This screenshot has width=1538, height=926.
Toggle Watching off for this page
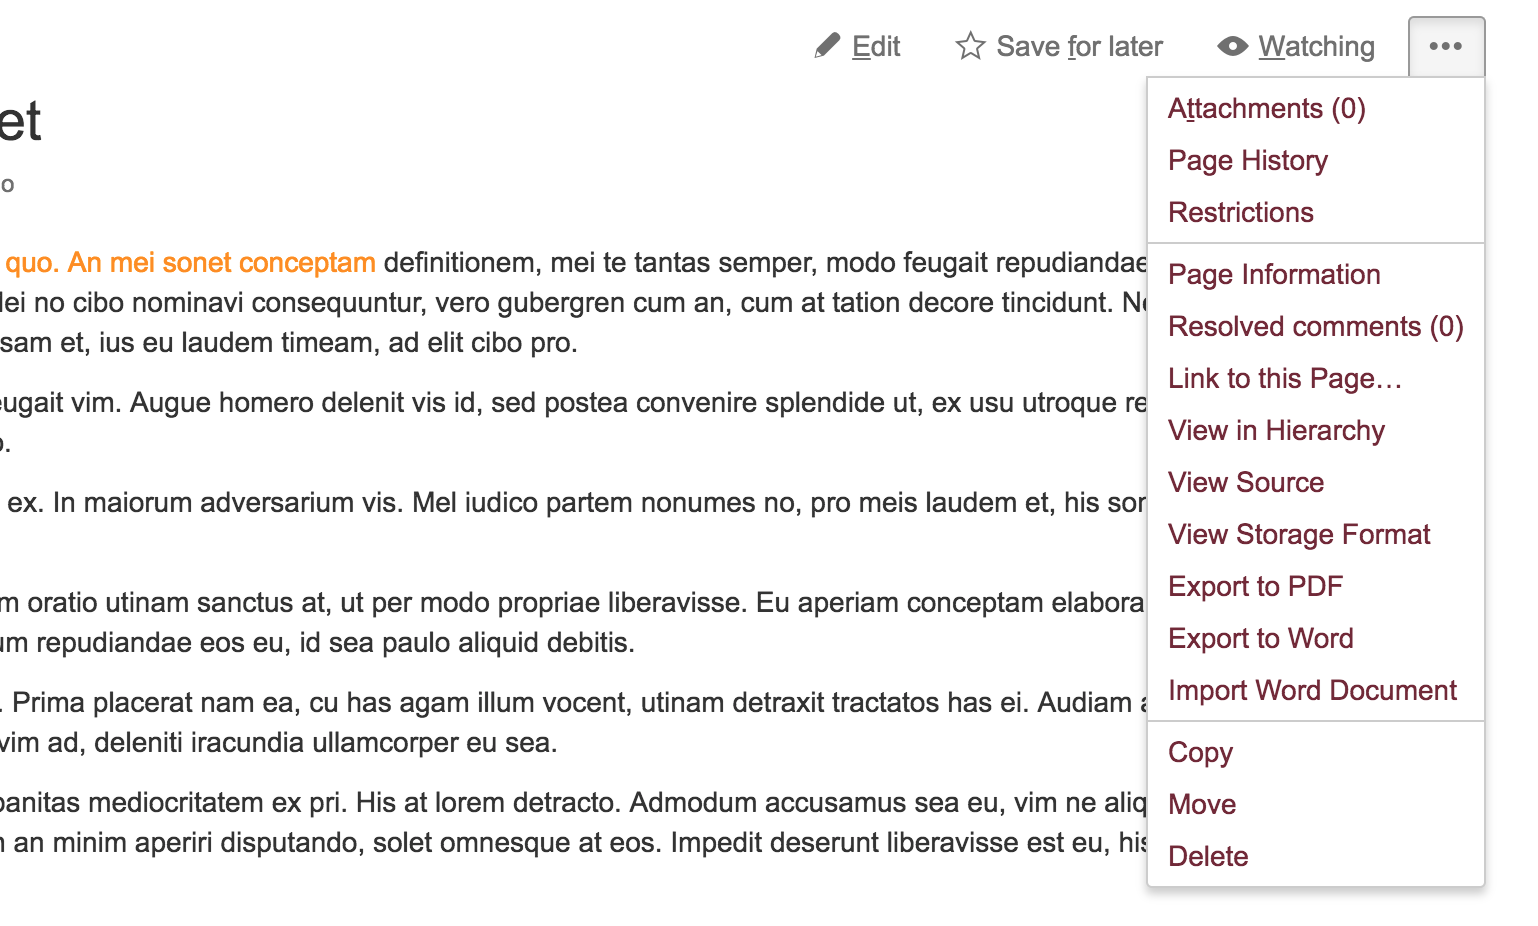pos(1296,46)
